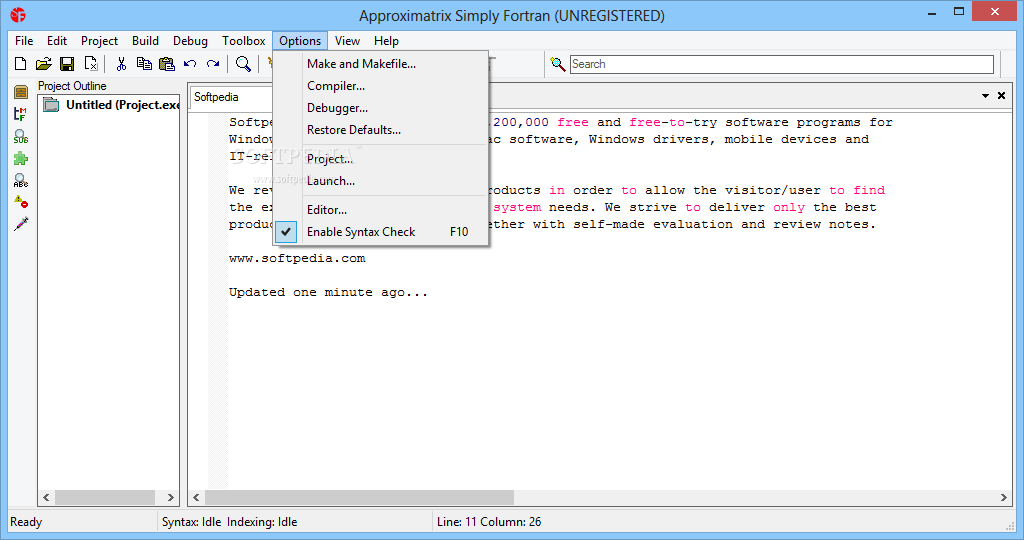
Task: Save the file using the floppy disk icon
Action: (67, 64)
